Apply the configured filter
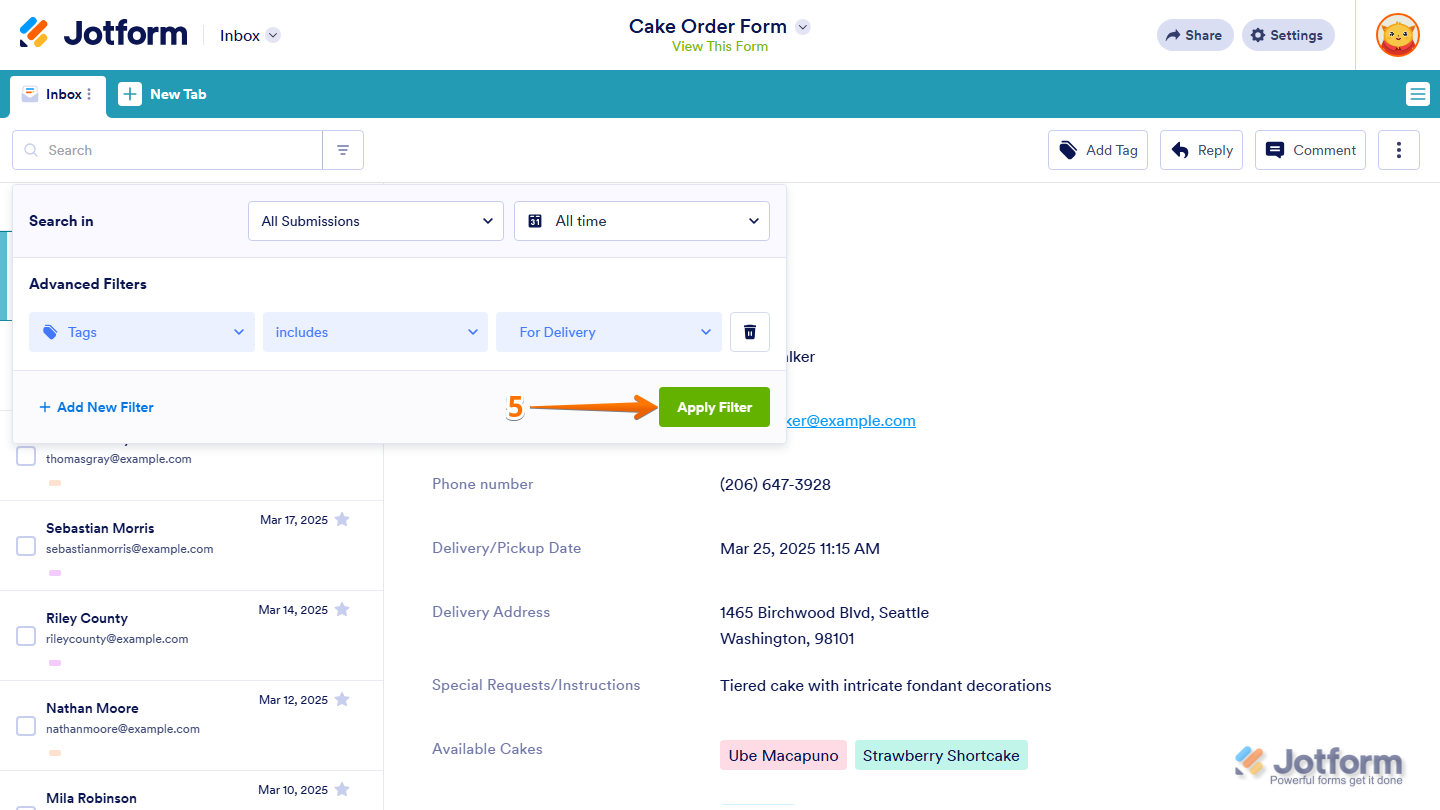The image size is (1440, 810). pos(714,407)
